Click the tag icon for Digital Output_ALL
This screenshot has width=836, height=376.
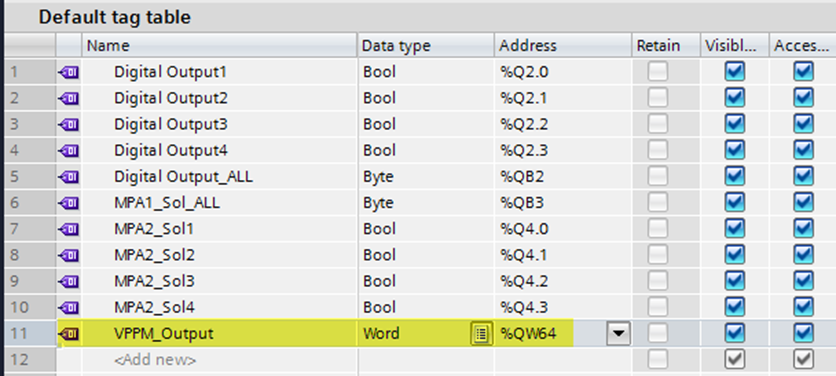(69, 177)
